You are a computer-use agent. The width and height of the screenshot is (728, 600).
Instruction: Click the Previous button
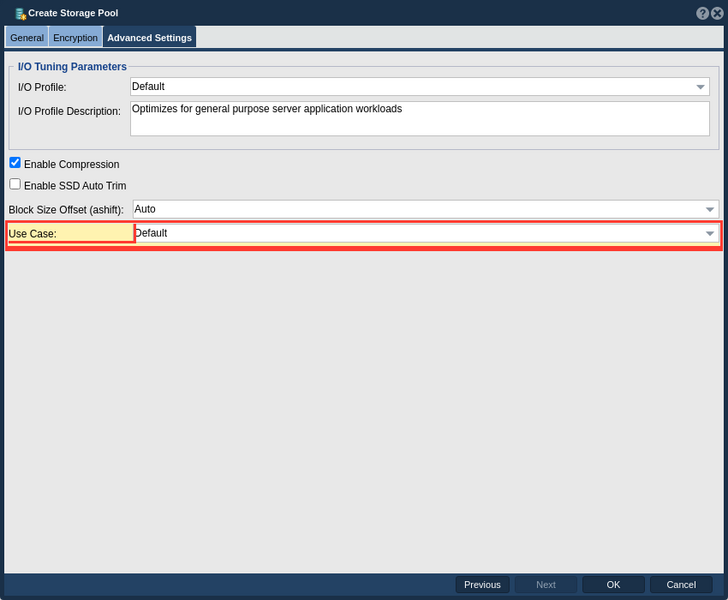[482, 585]
